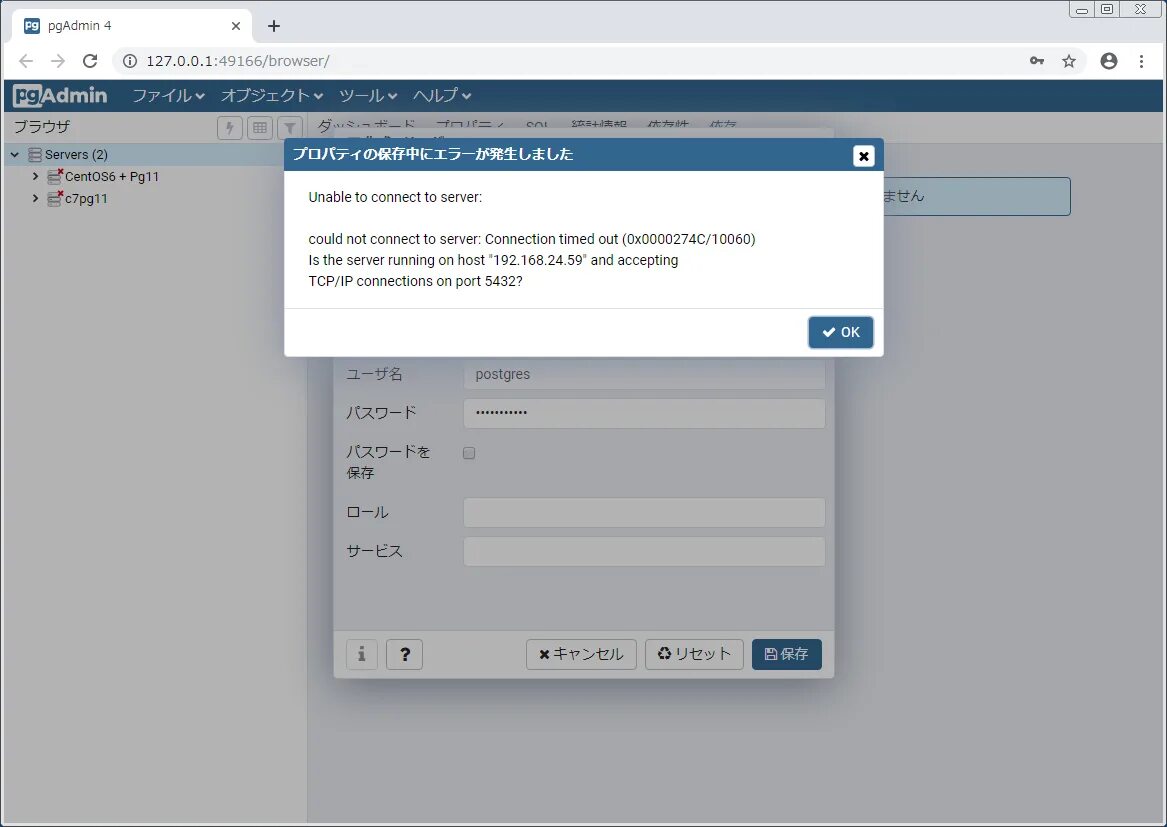Close the error dialog with X
This screenshot has width=1167, height=827.
pos(863,156)
